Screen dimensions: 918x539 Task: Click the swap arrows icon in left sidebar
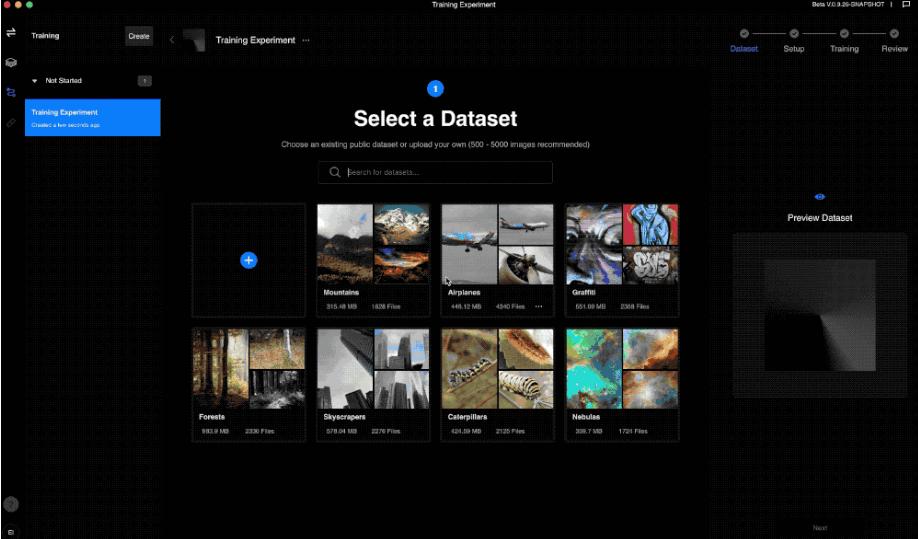[x=11, y=33]
